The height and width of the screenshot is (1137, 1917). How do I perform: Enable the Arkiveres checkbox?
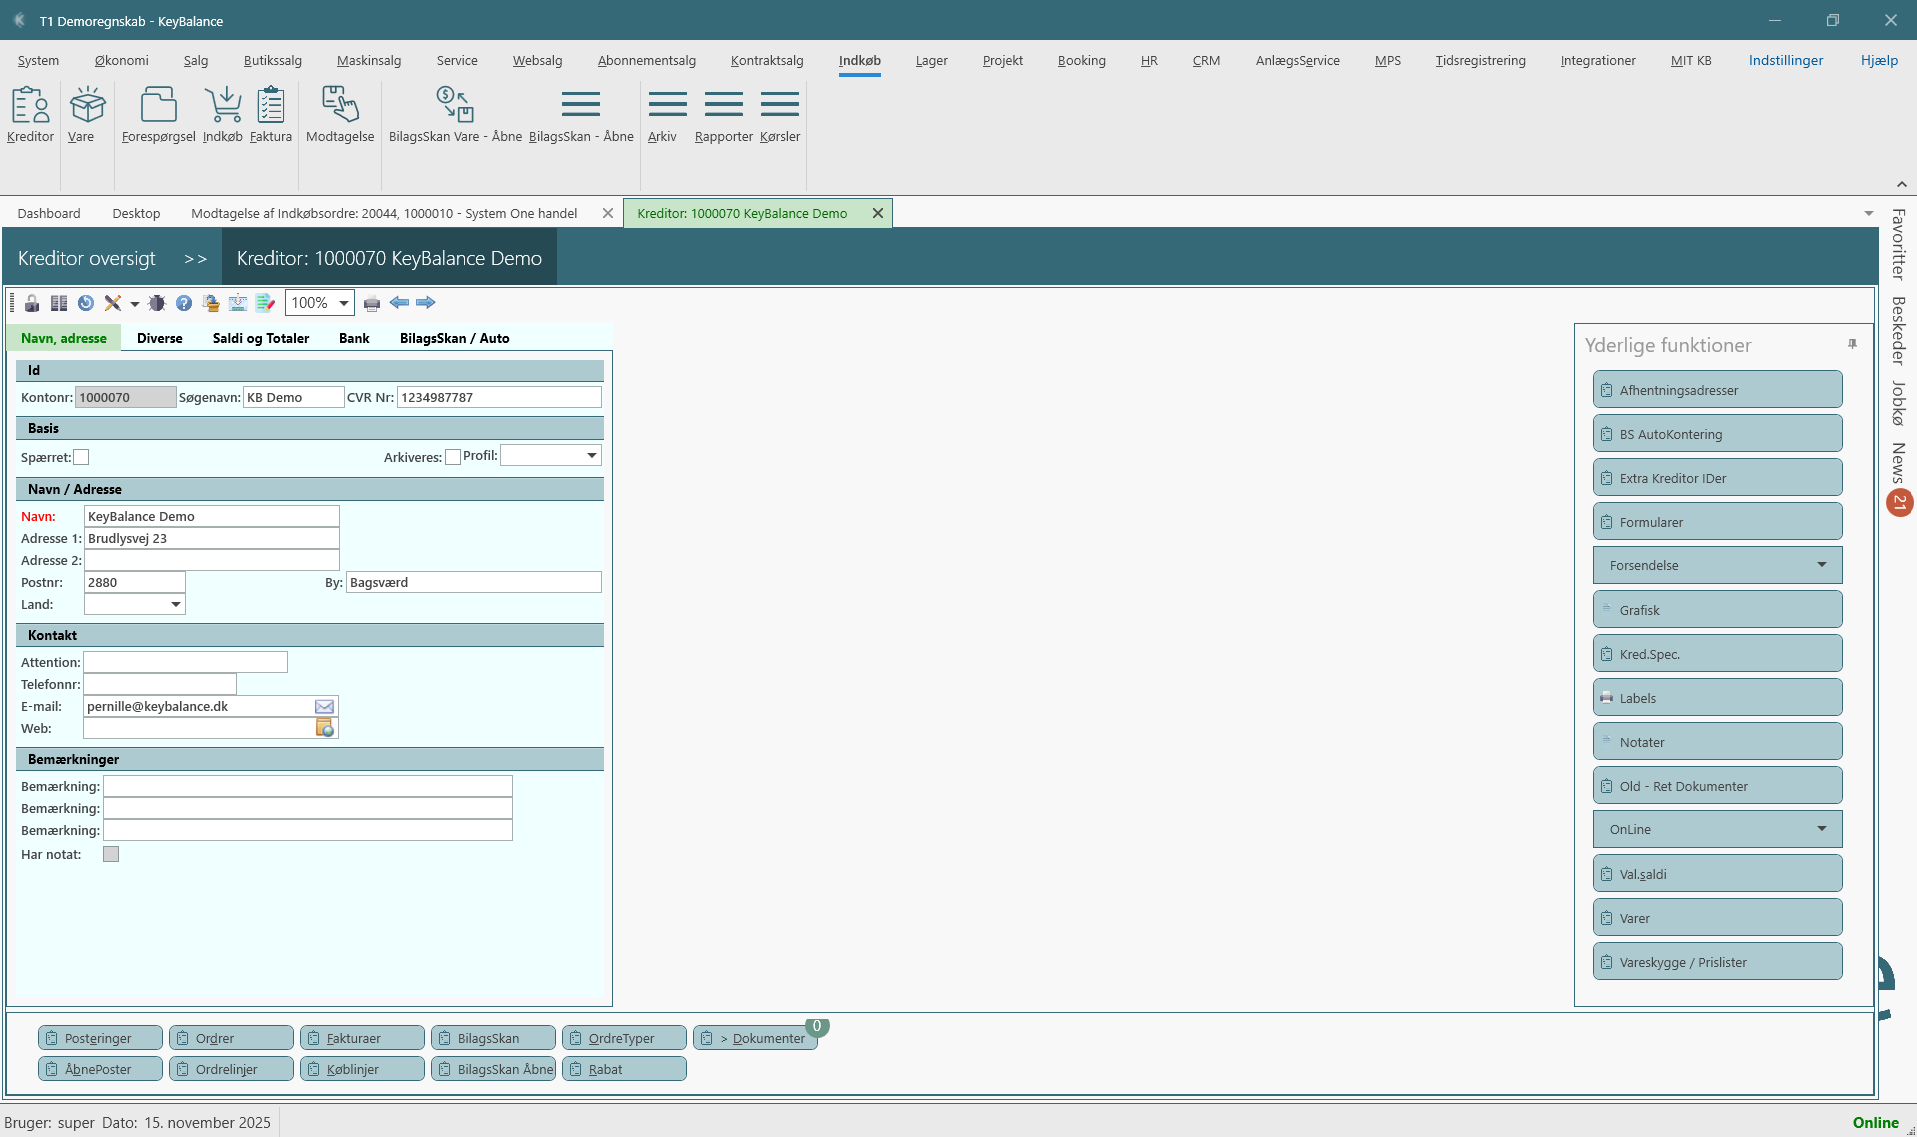coord(453,457)
